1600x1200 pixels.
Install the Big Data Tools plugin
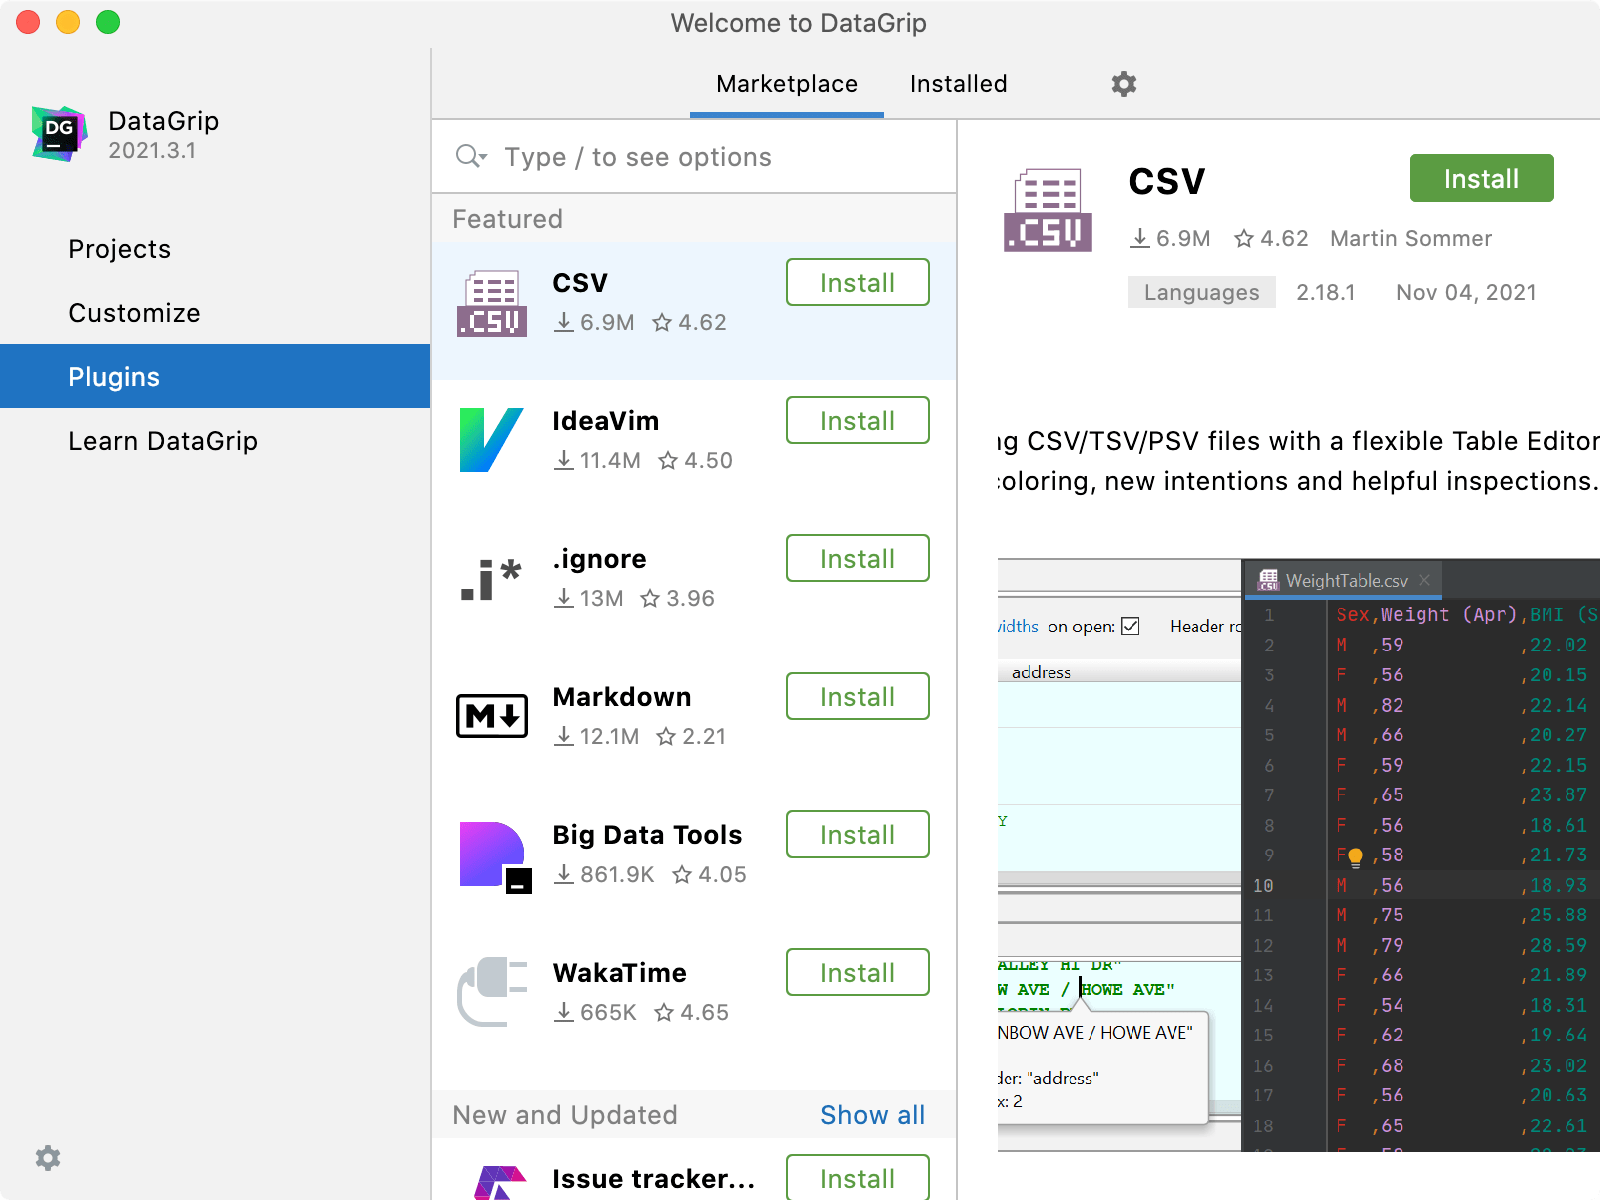point(858,835)
